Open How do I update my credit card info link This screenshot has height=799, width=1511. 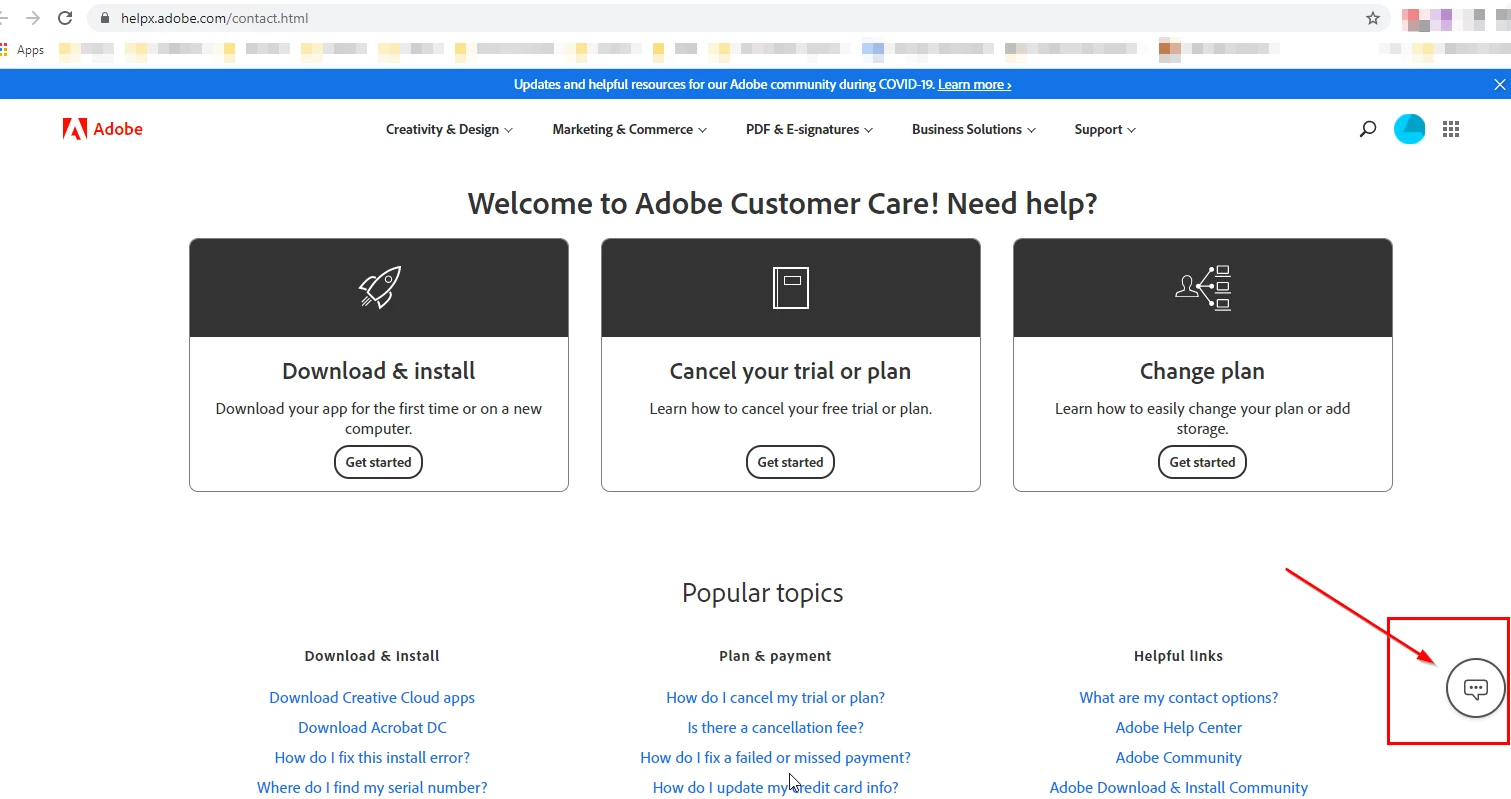(x=776, y=788)
